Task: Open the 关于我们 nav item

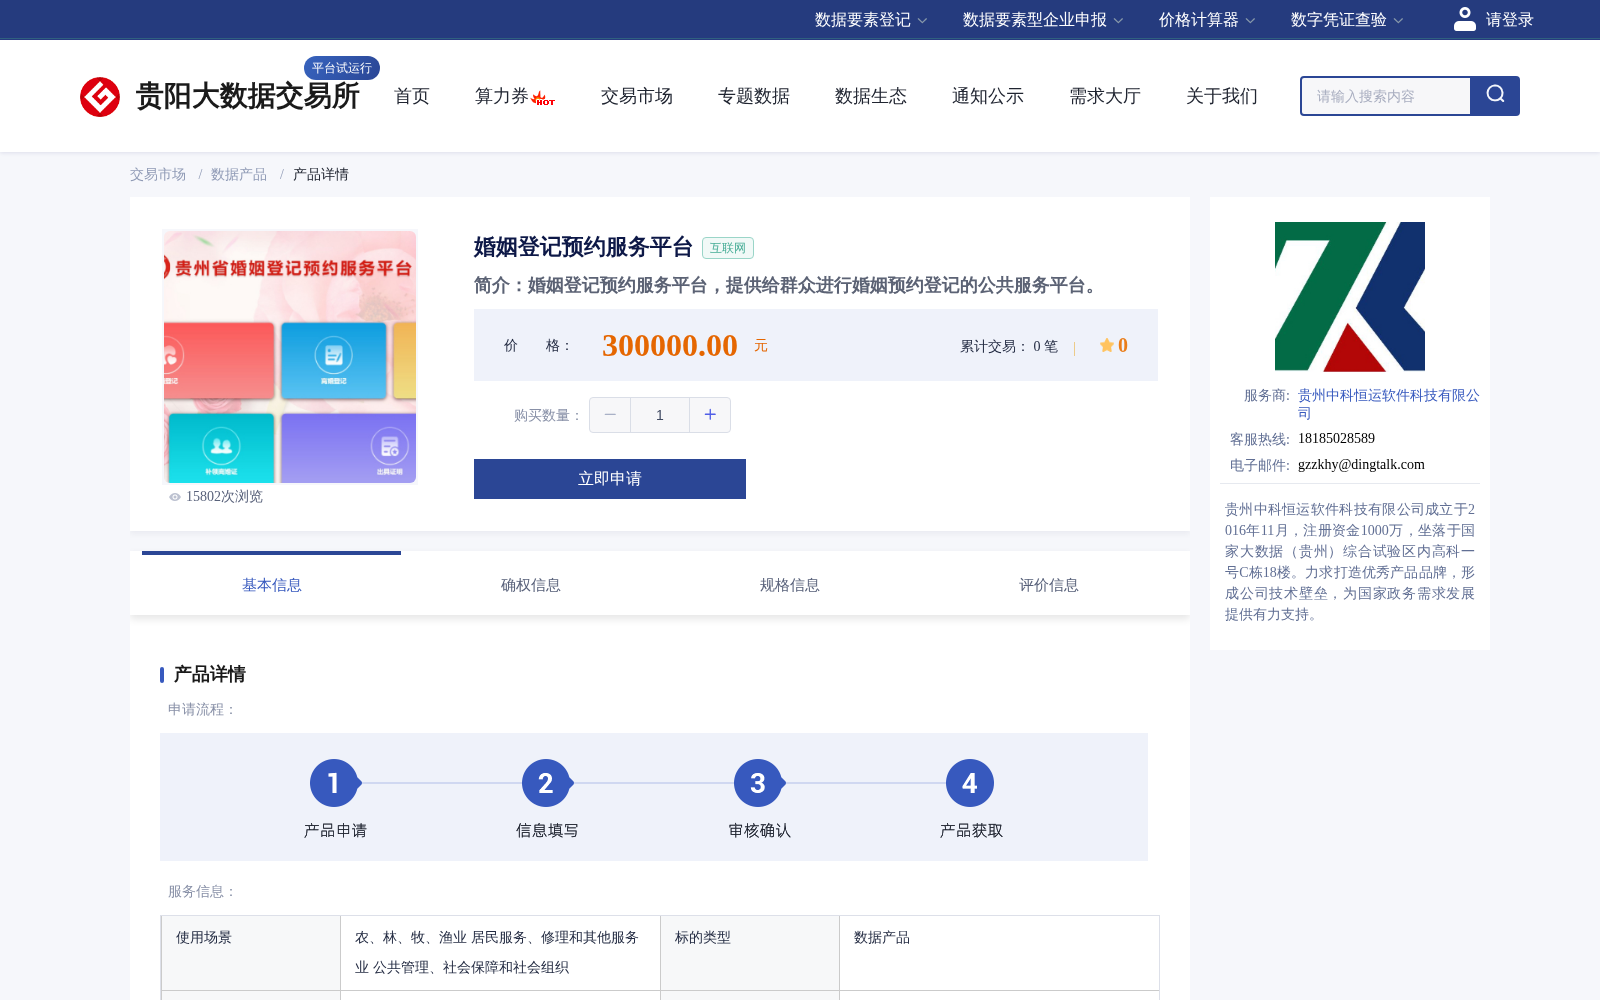Action: click(x=1222, y=96)
